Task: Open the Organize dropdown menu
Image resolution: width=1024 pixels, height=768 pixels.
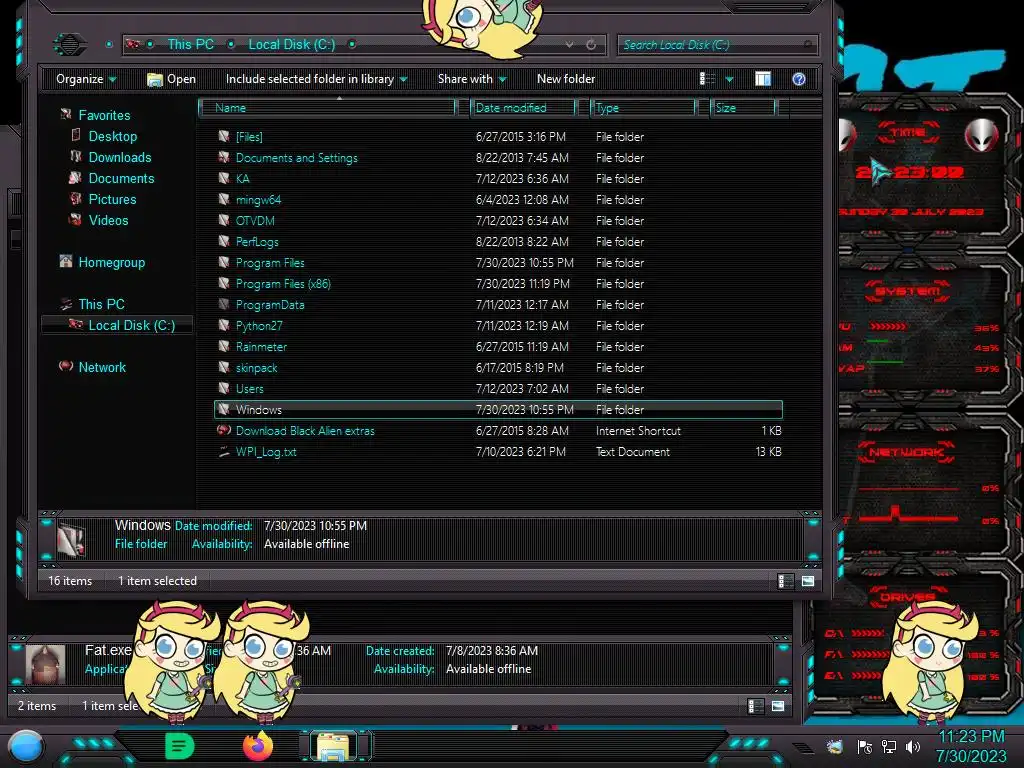Action: (86, 79)
